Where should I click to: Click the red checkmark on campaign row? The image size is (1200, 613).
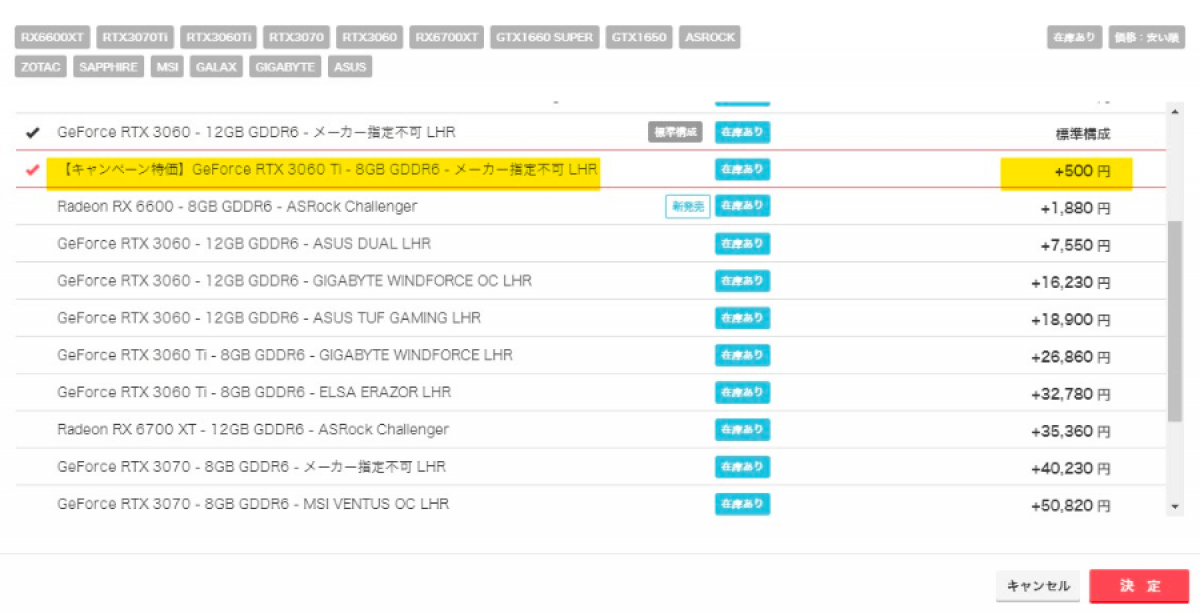[32, 170]
